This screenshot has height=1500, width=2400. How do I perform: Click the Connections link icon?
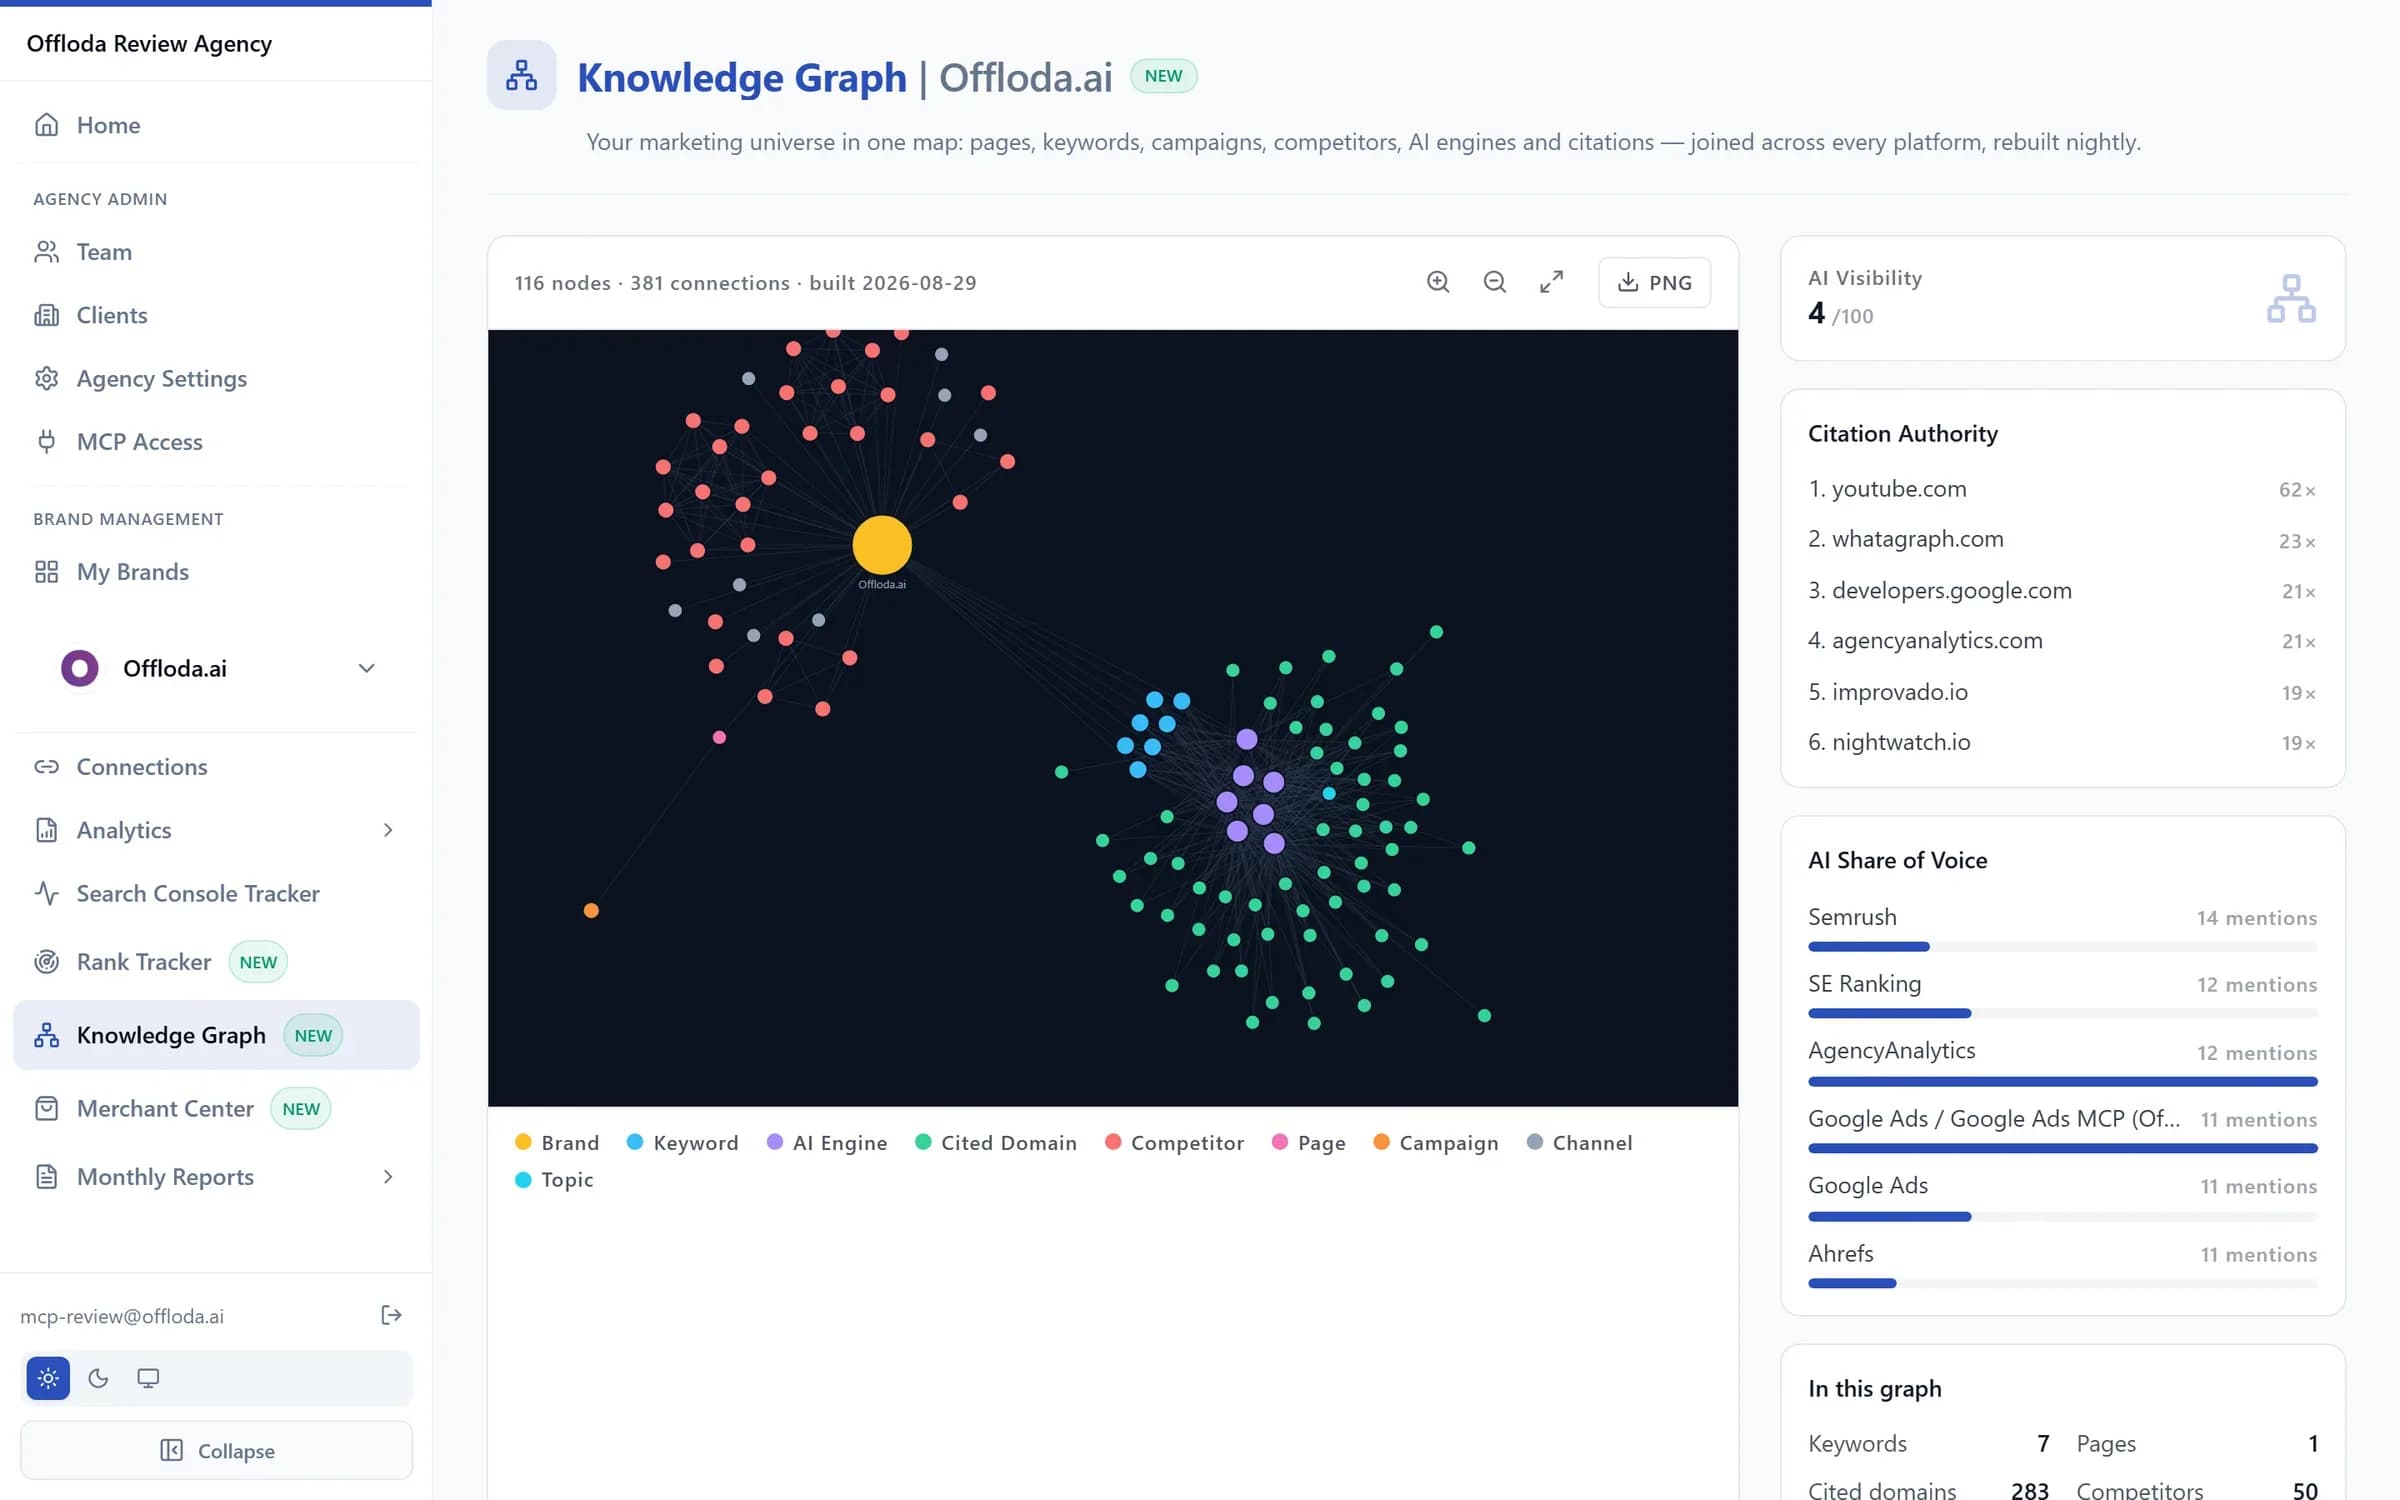point(46,766)
